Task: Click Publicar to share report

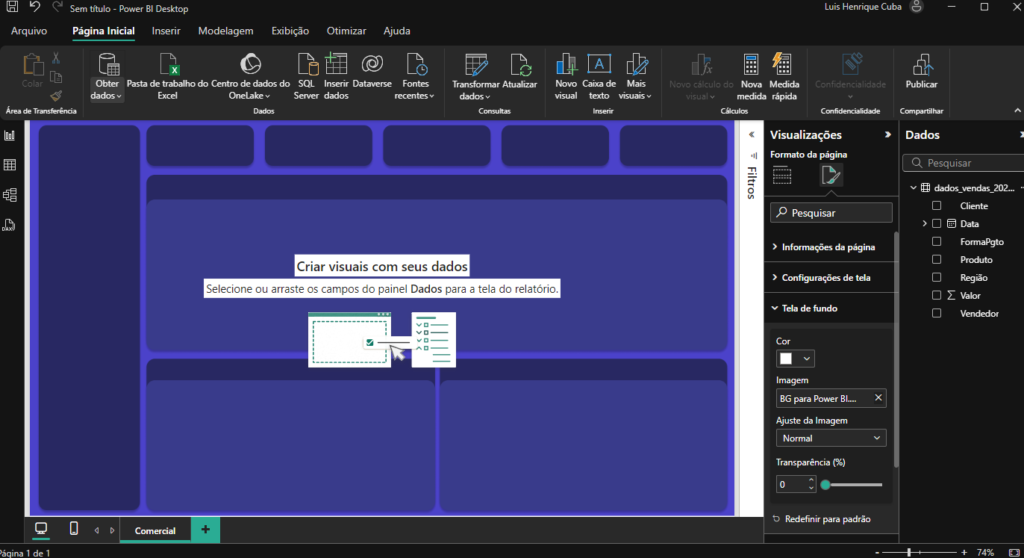Action: click(x=921, y=72)
